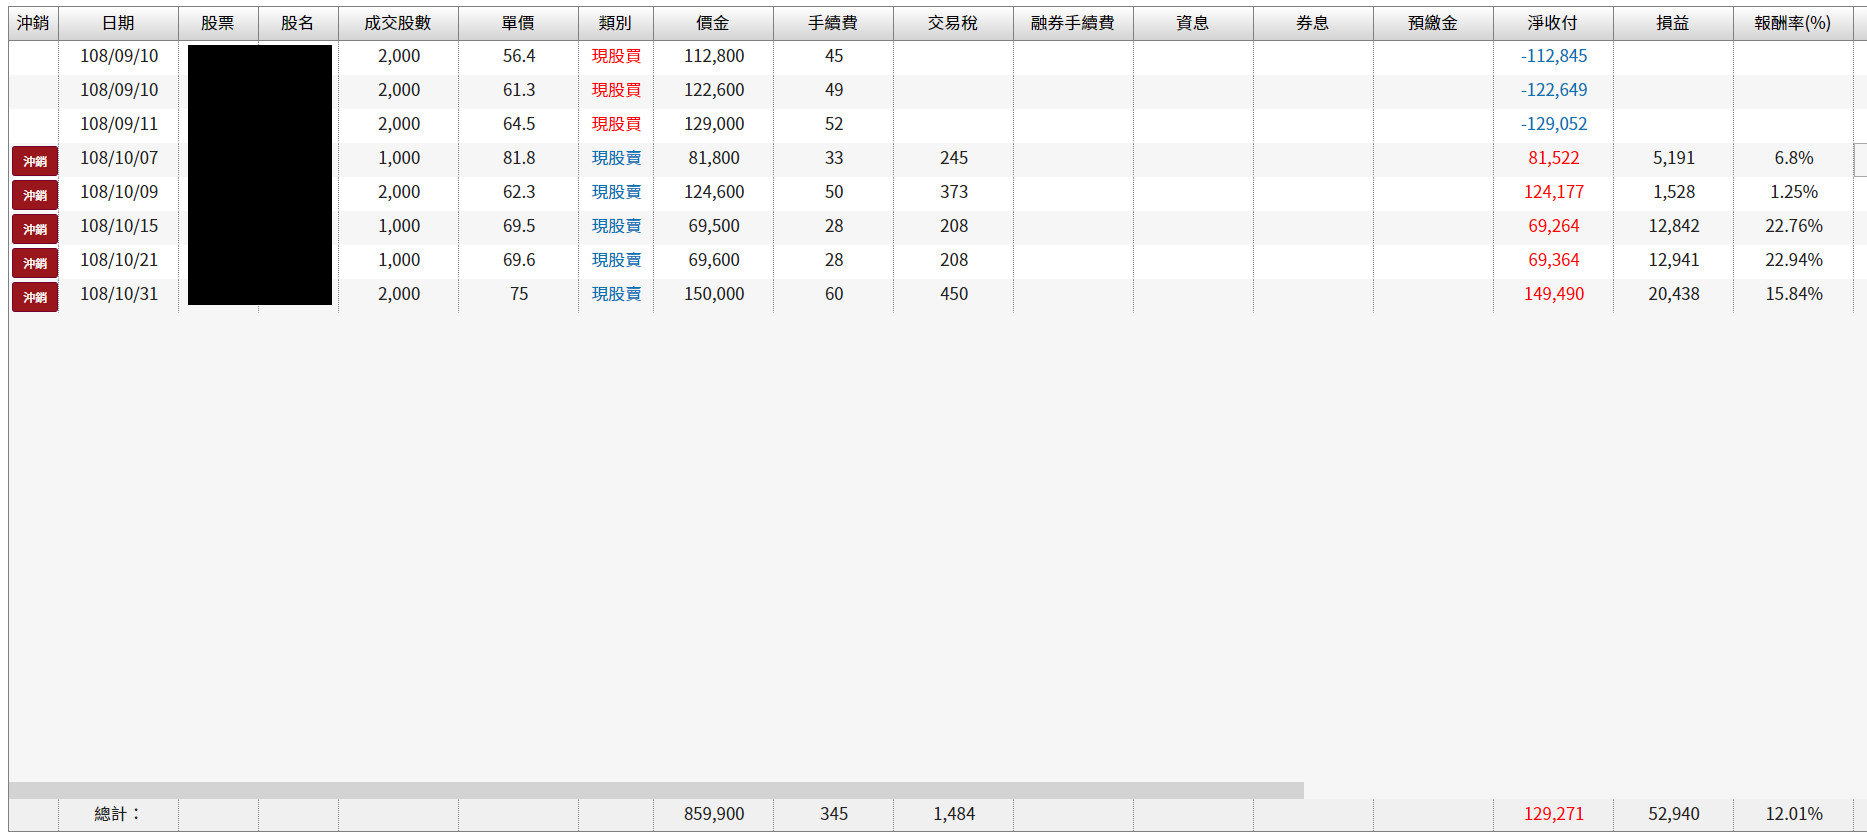Click 沖銷 button for 108/10/07 row
The height and width of the screenshot is (837, 1867).
pos(35,161)
